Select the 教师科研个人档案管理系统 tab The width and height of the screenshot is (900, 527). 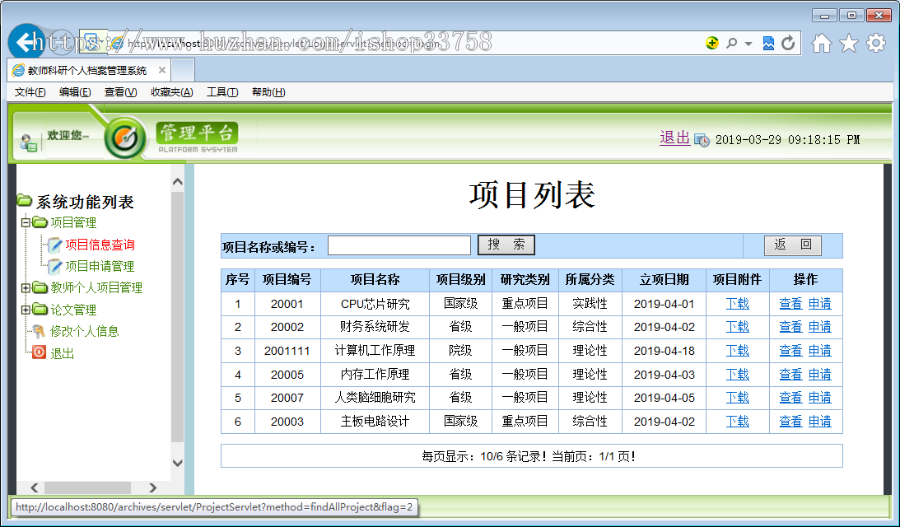(86, 70)
